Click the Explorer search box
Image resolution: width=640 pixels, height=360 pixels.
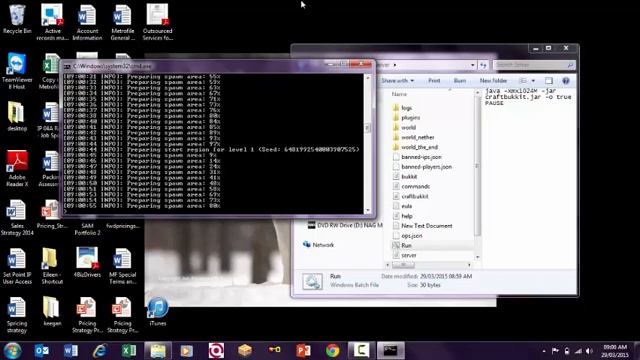pyautogui.click(x=534, y=65)
